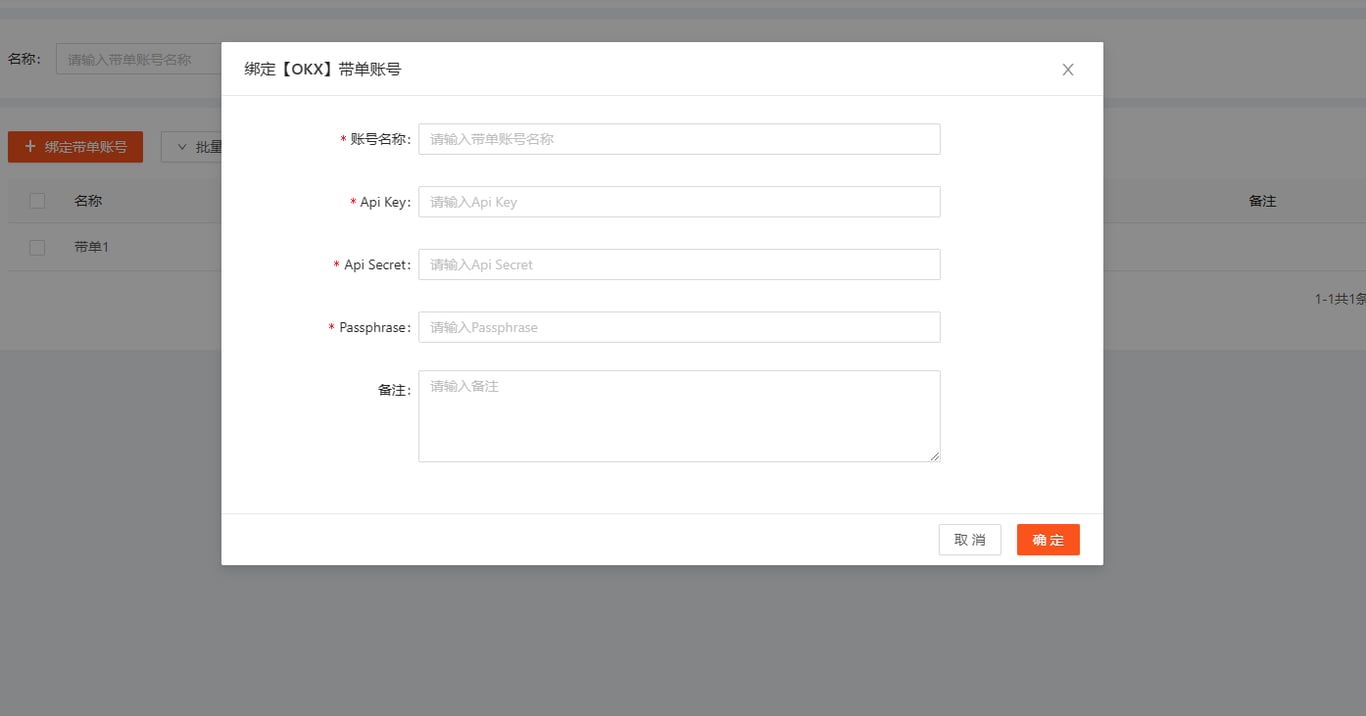Close the OKX bind account dialog
This screenshot has width=1366, height=716.
[1068, 70]
